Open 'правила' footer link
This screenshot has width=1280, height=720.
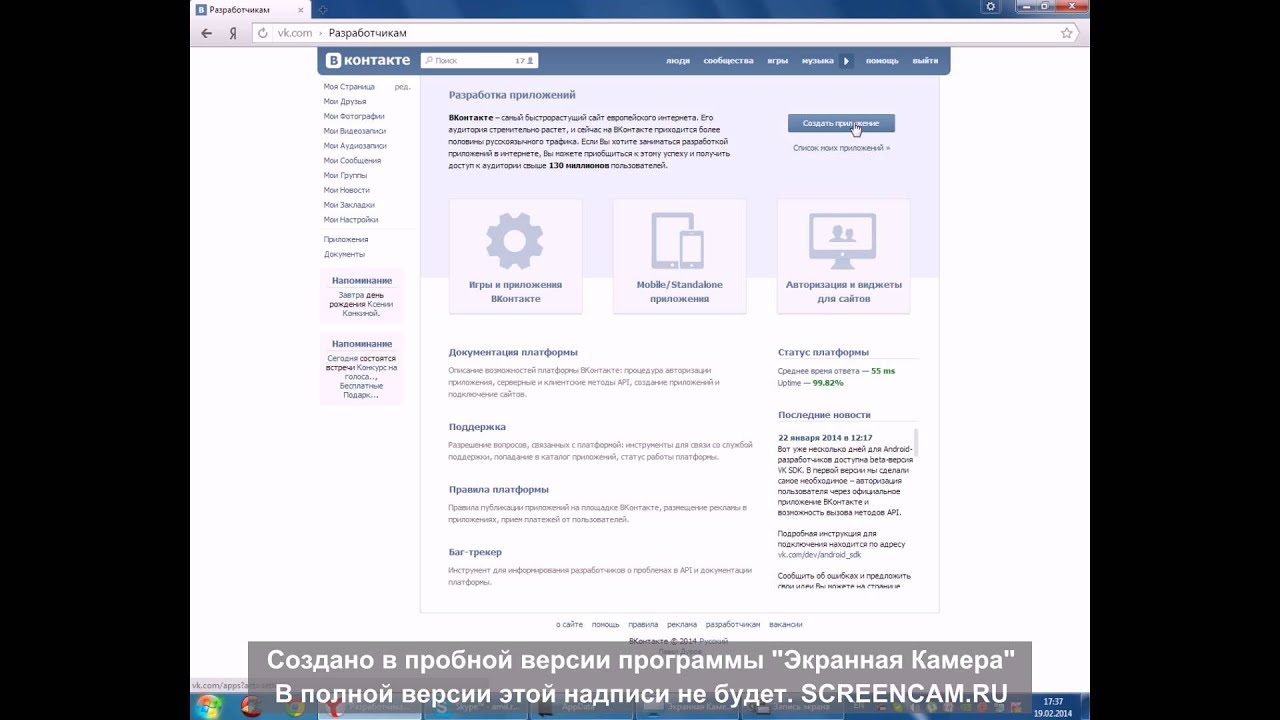click(643, 624)
